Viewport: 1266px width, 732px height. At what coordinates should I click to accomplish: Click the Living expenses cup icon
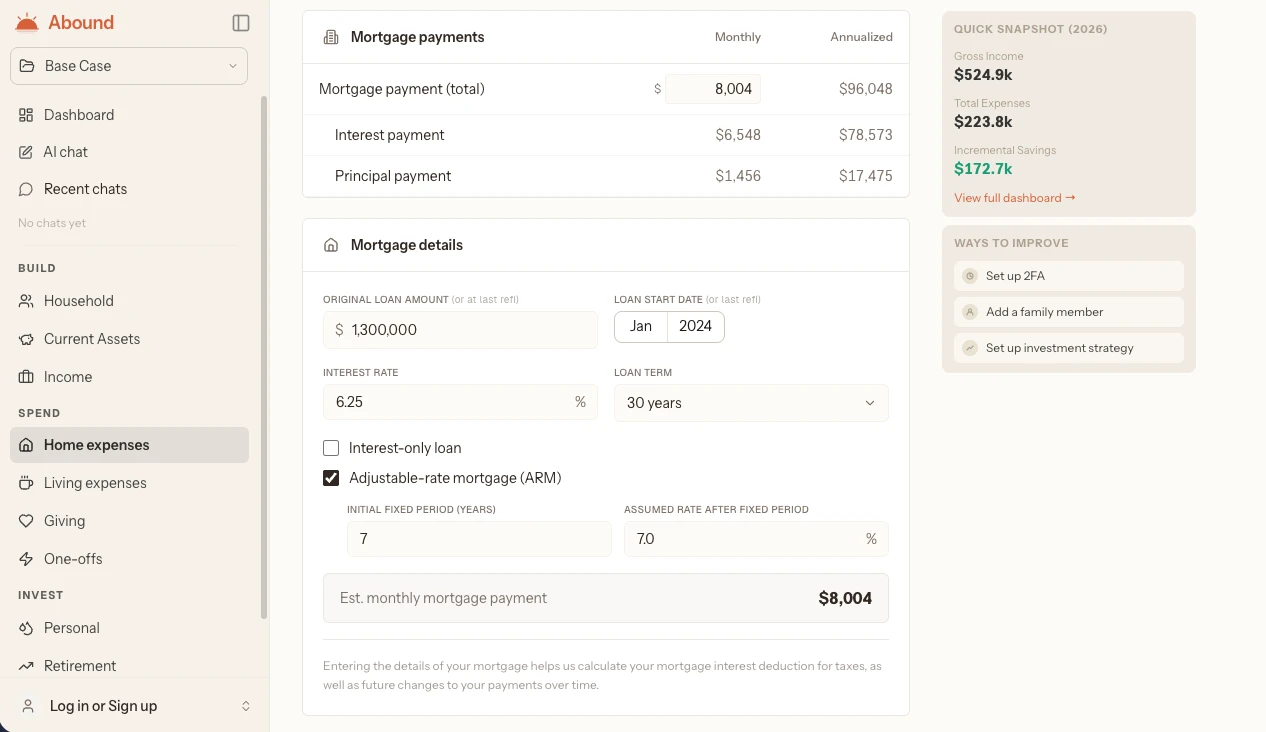26,483
